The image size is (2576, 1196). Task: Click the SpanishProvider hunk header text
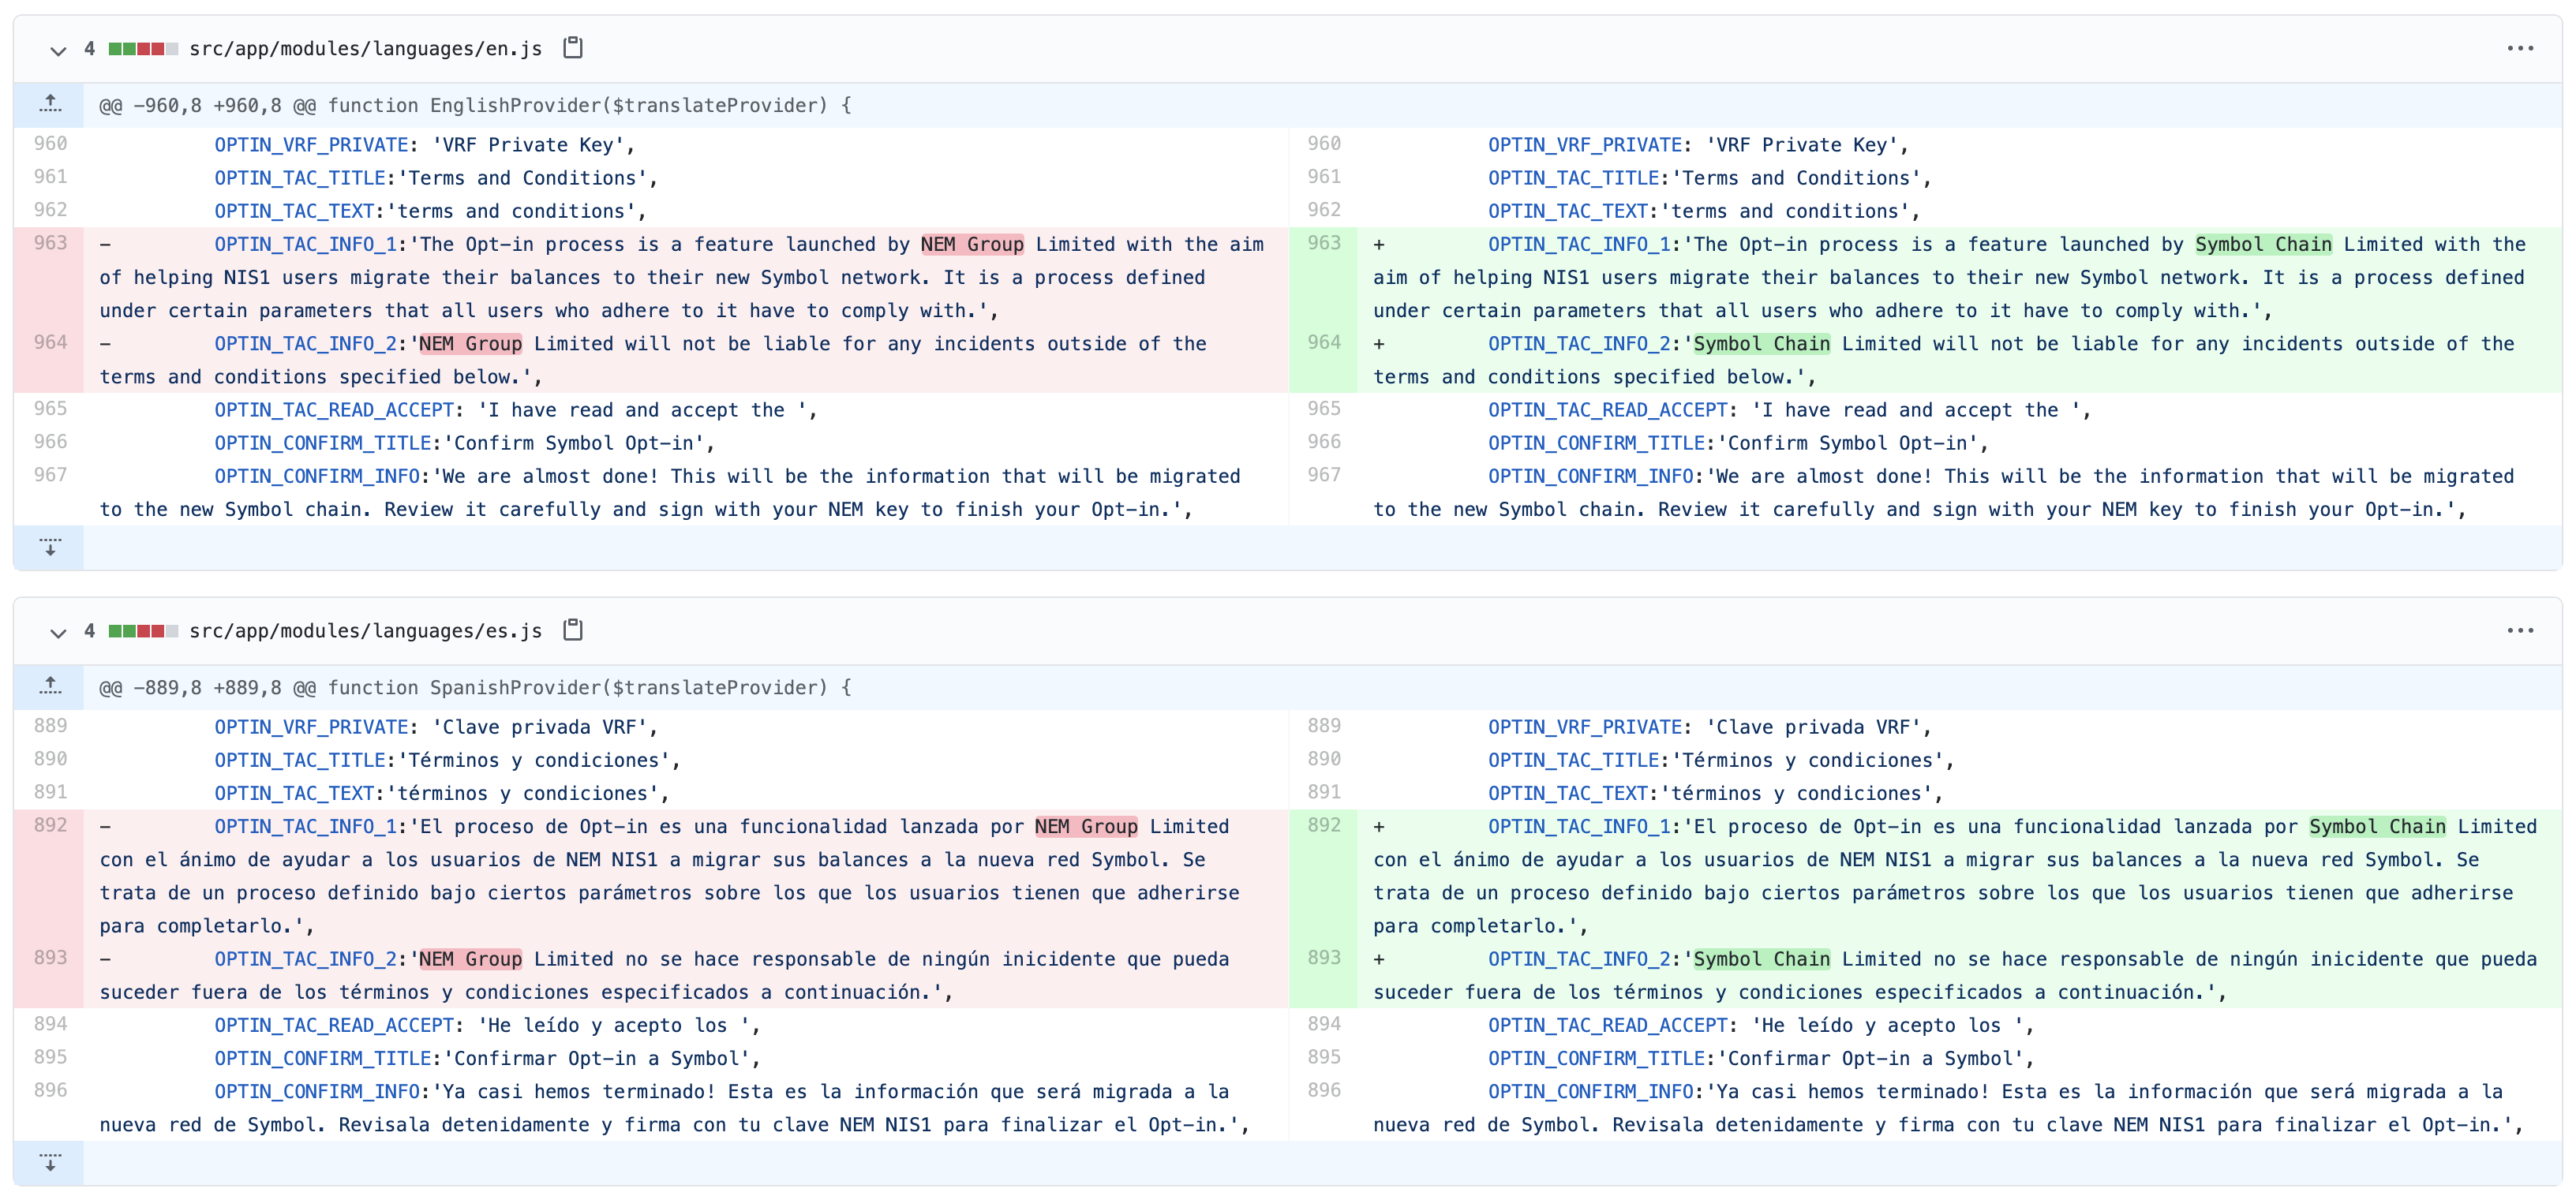tap(475, 687)
